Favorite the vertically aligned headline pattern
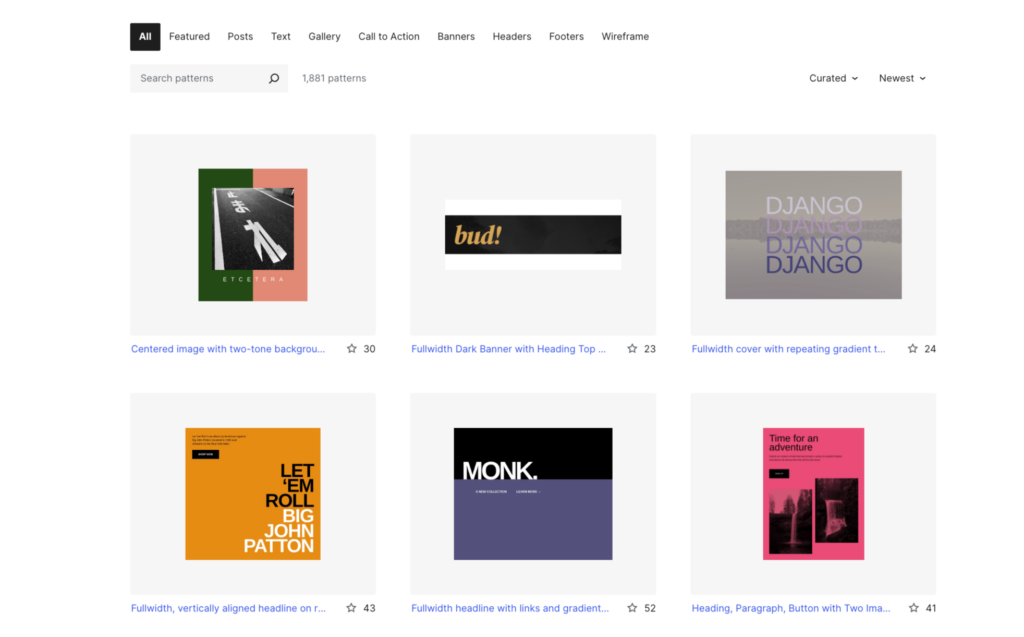The width and height of the screenshot is (1024, 637). [352, 608]
